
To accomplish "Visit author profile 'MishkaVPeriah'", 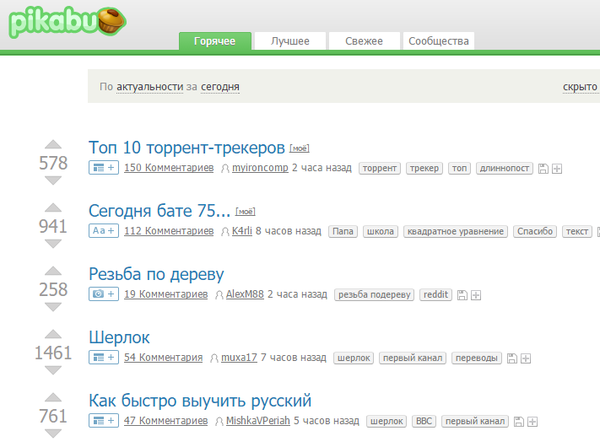I will point(258,421).
